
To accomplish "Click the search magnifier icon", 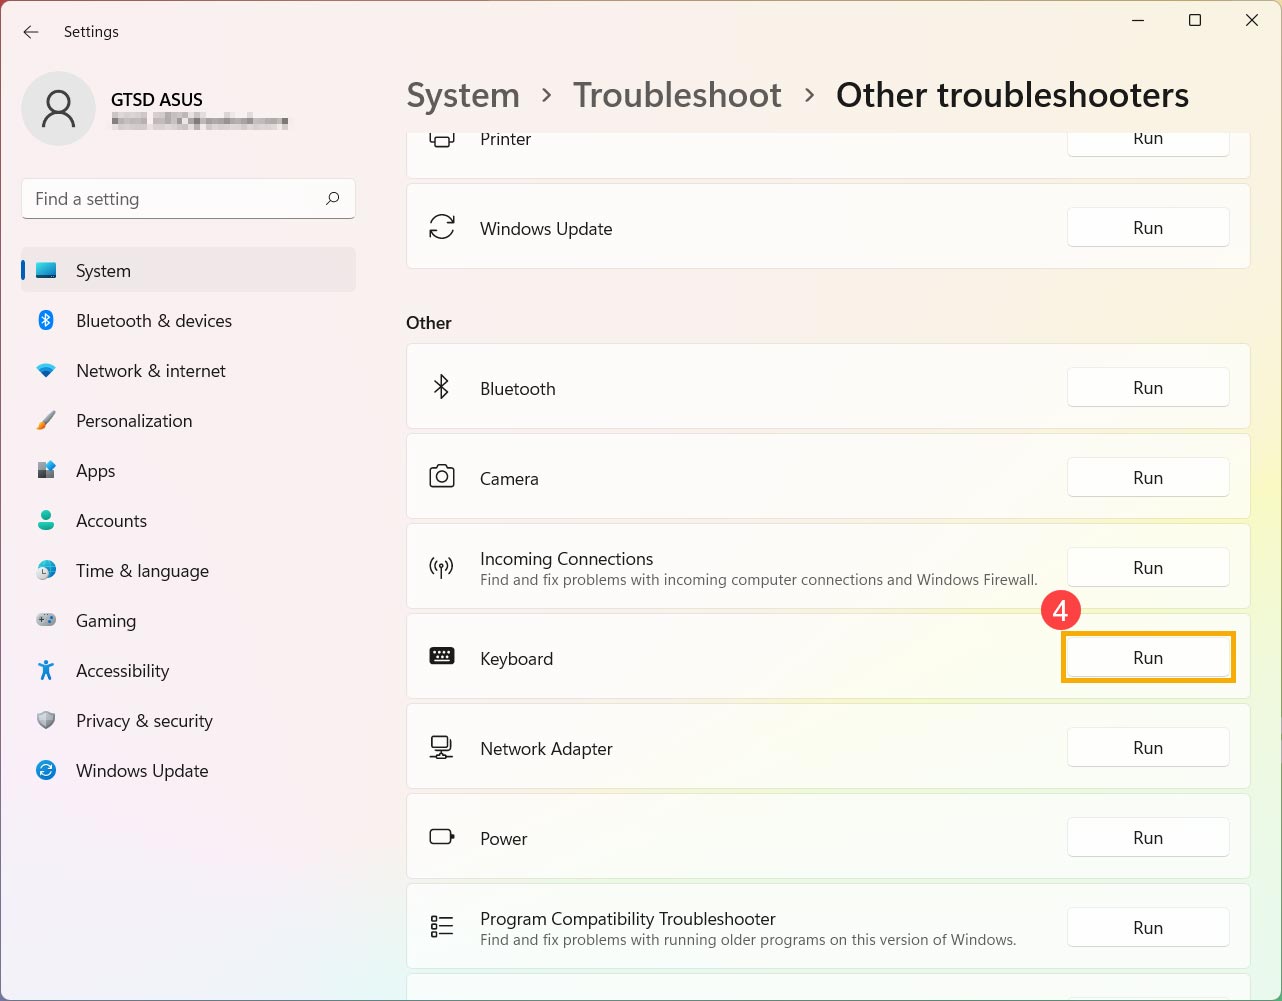I will [333, 198].
